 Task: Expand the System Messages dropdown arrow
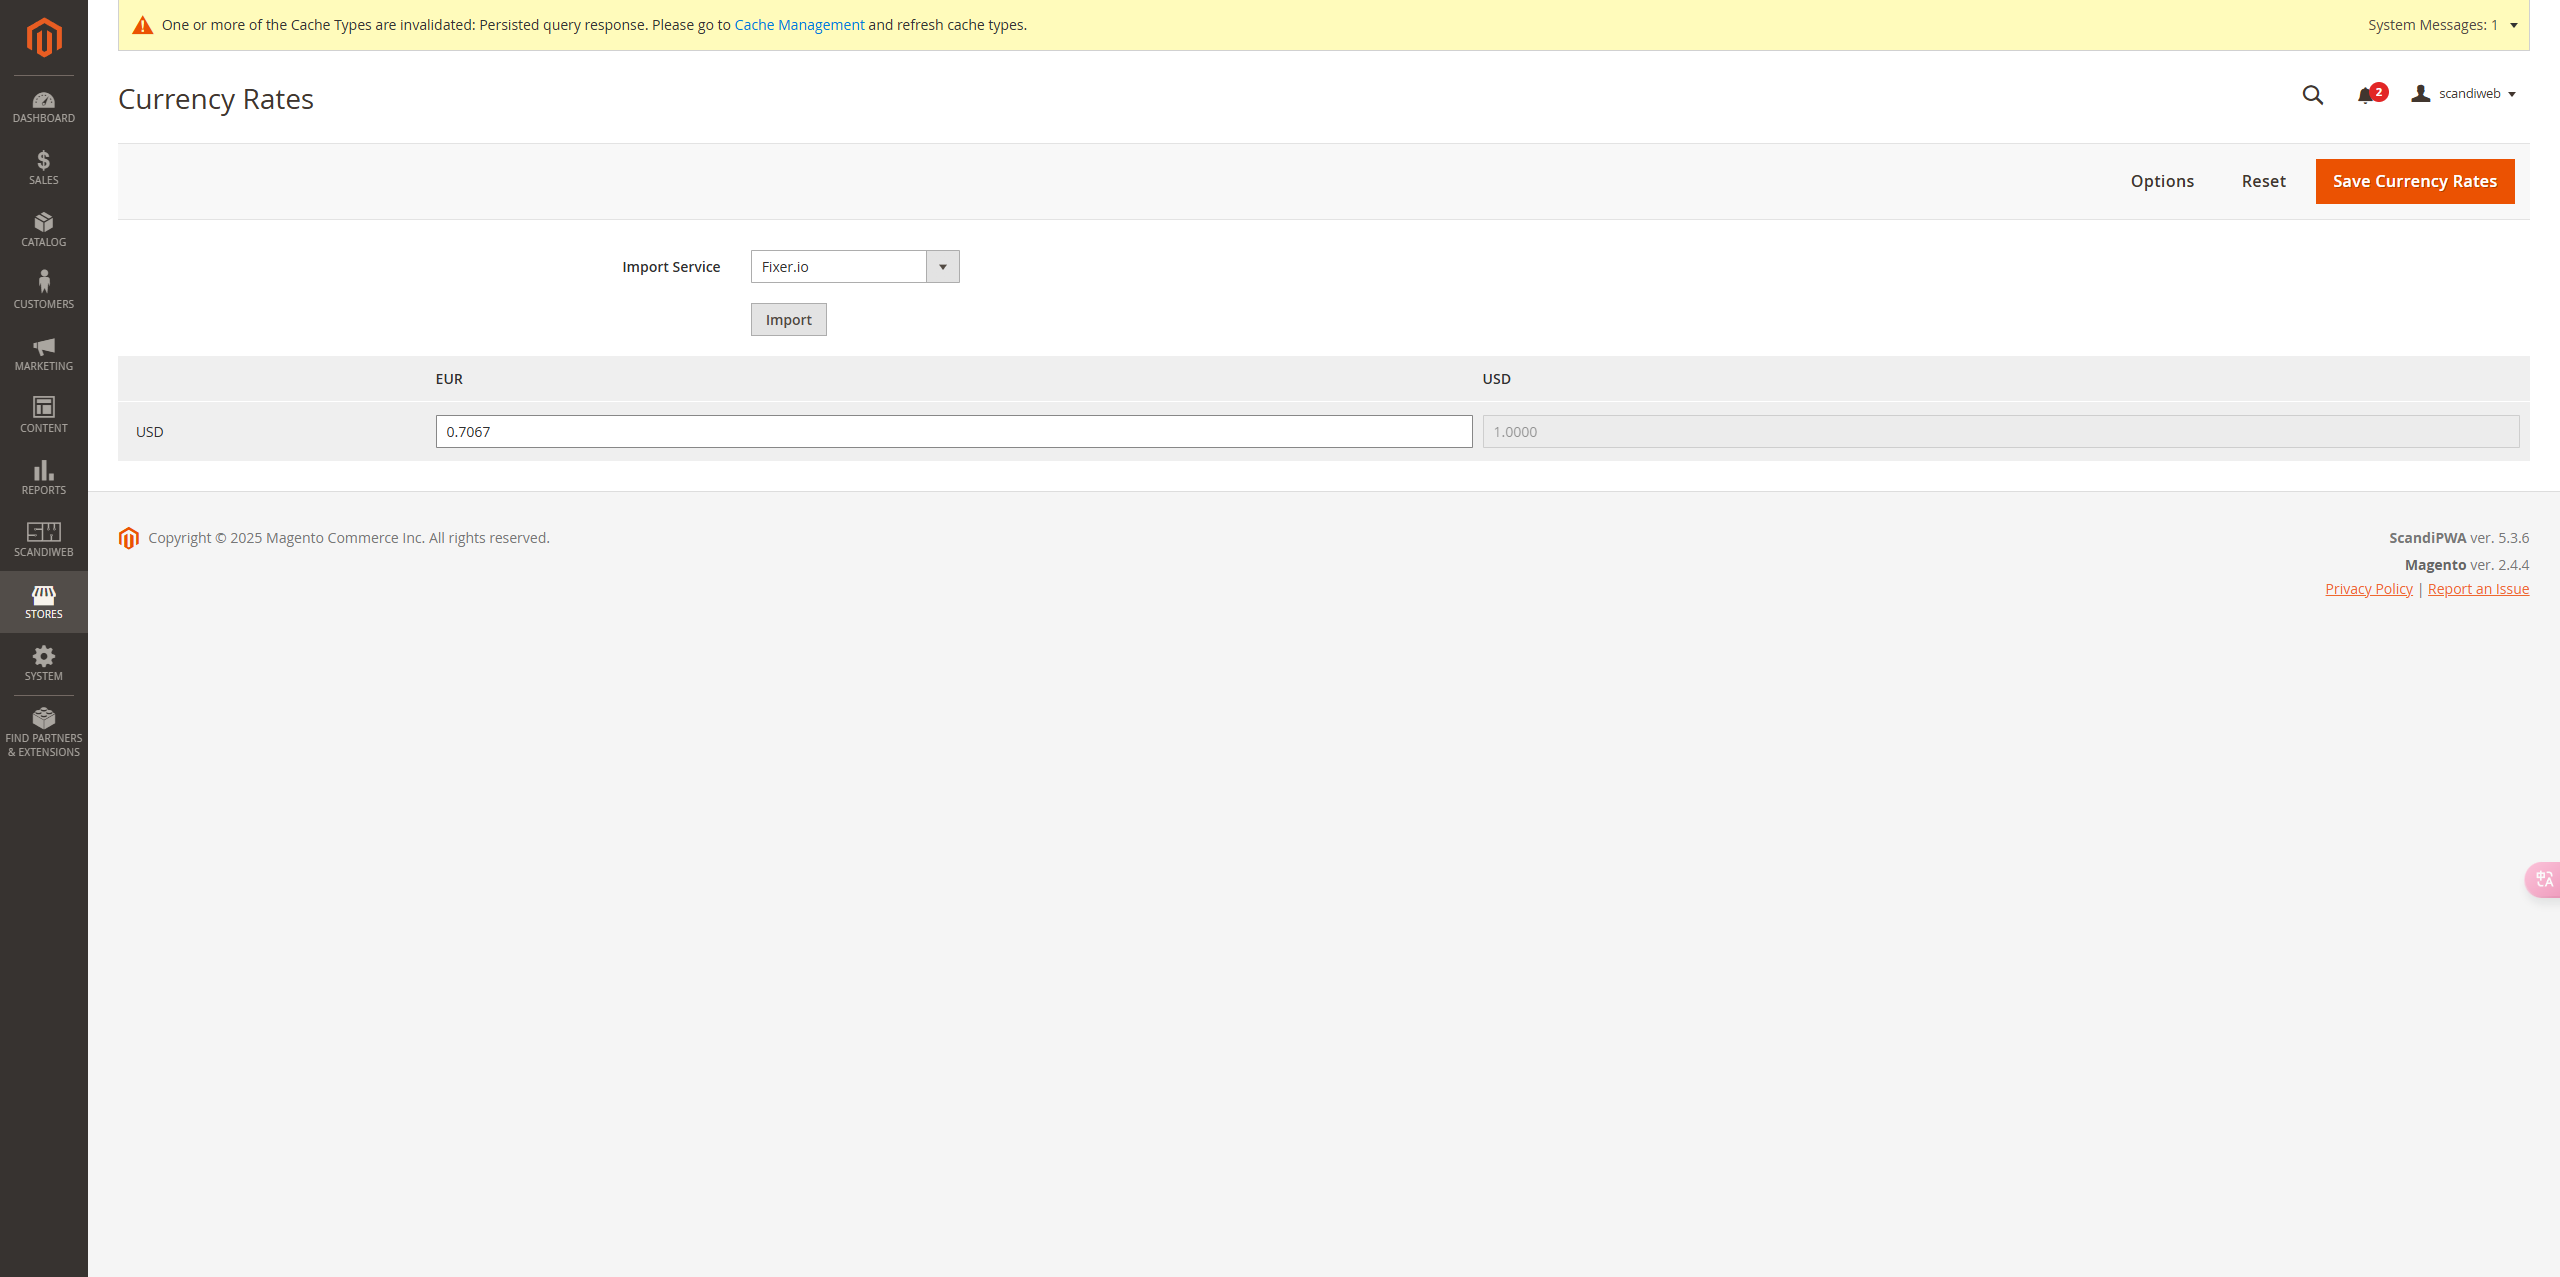point(2513,25)
